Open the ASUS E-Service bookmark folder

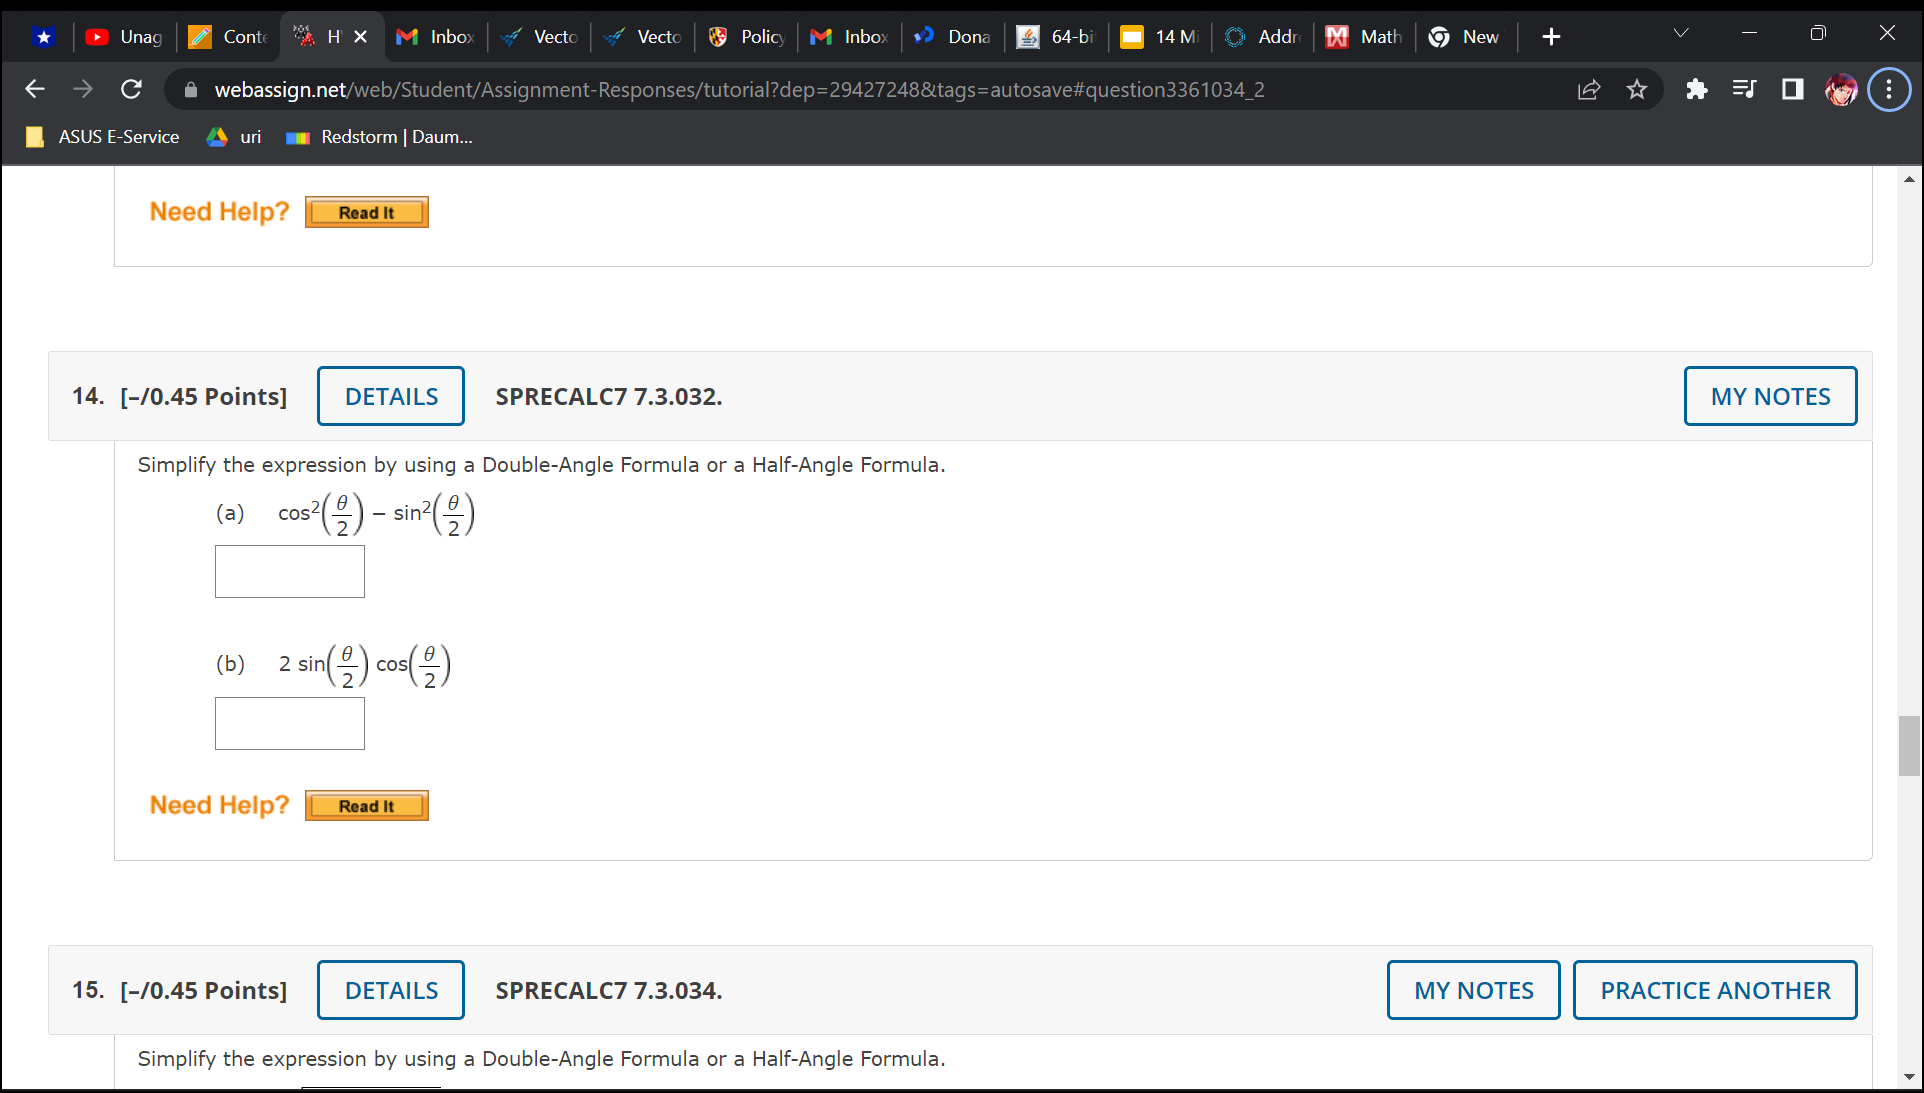103,137
